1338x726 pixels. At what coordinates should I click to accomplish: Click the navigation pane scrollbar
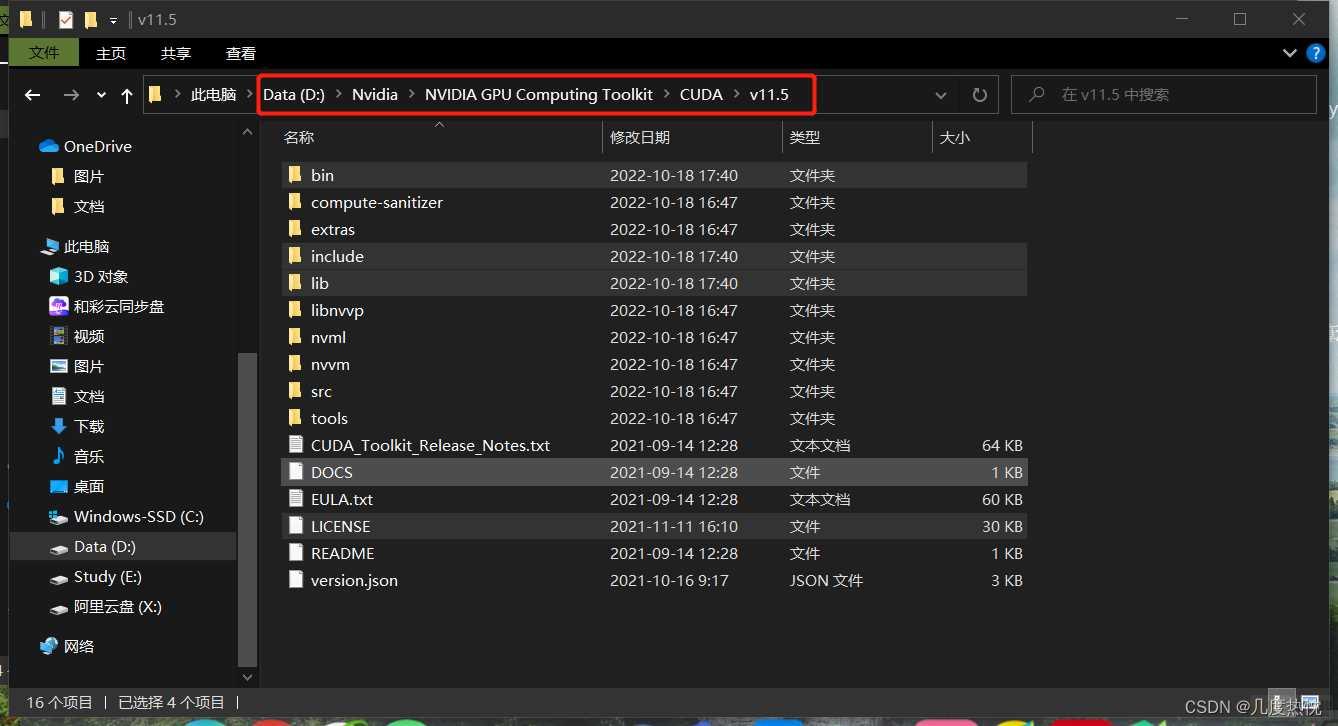click(x=247, y=510)
